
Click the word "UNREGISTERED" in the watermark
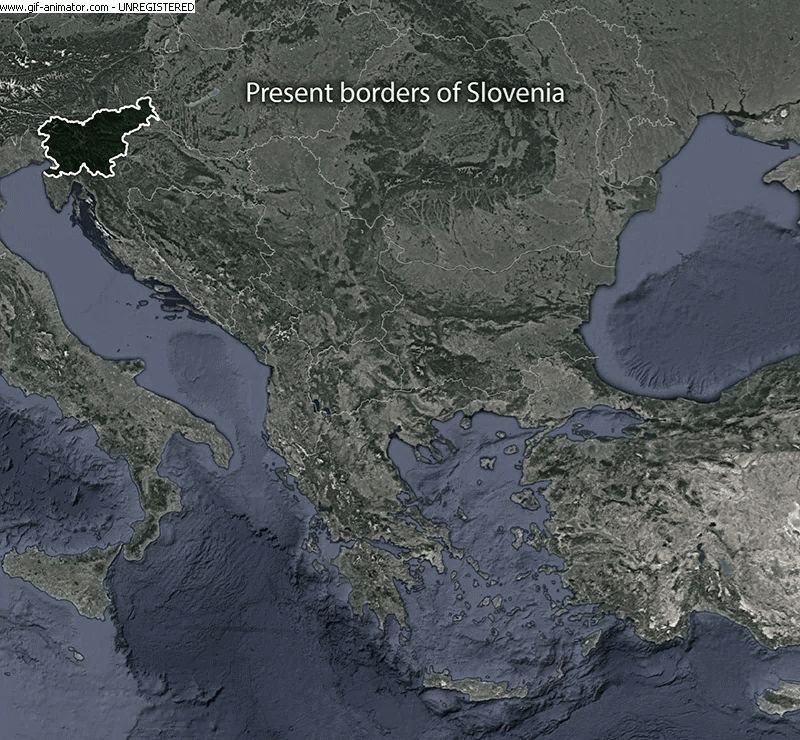(158, 6)
